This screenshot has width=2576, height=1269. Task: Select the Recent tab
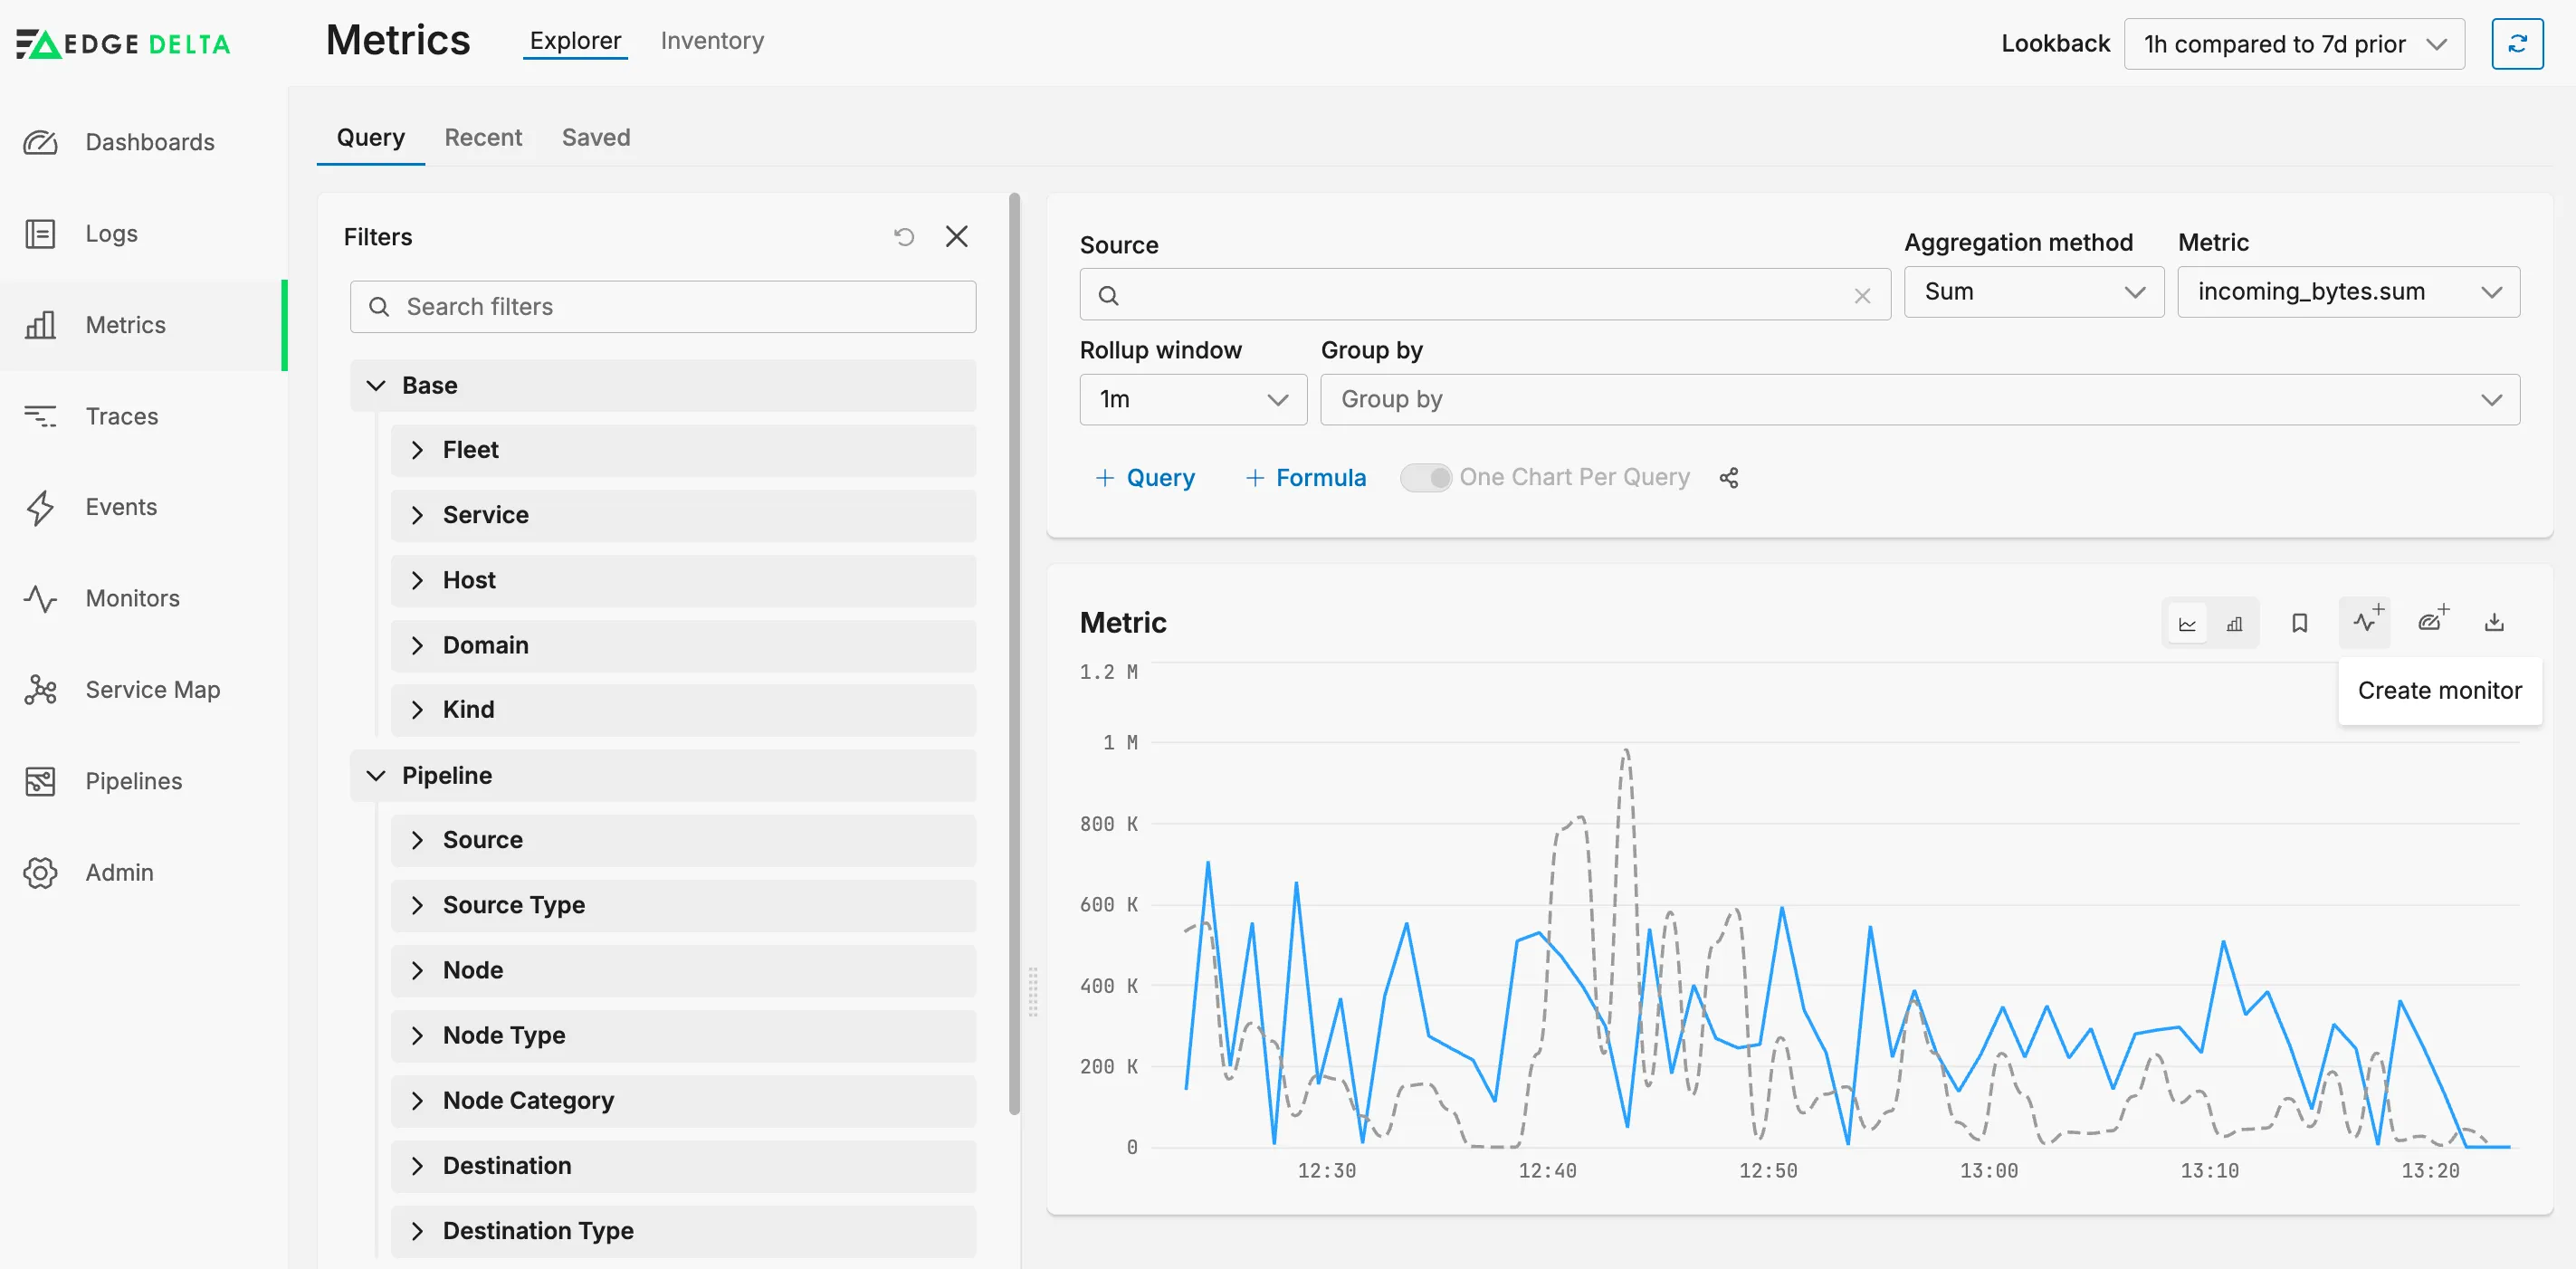[x=483, y=138]
